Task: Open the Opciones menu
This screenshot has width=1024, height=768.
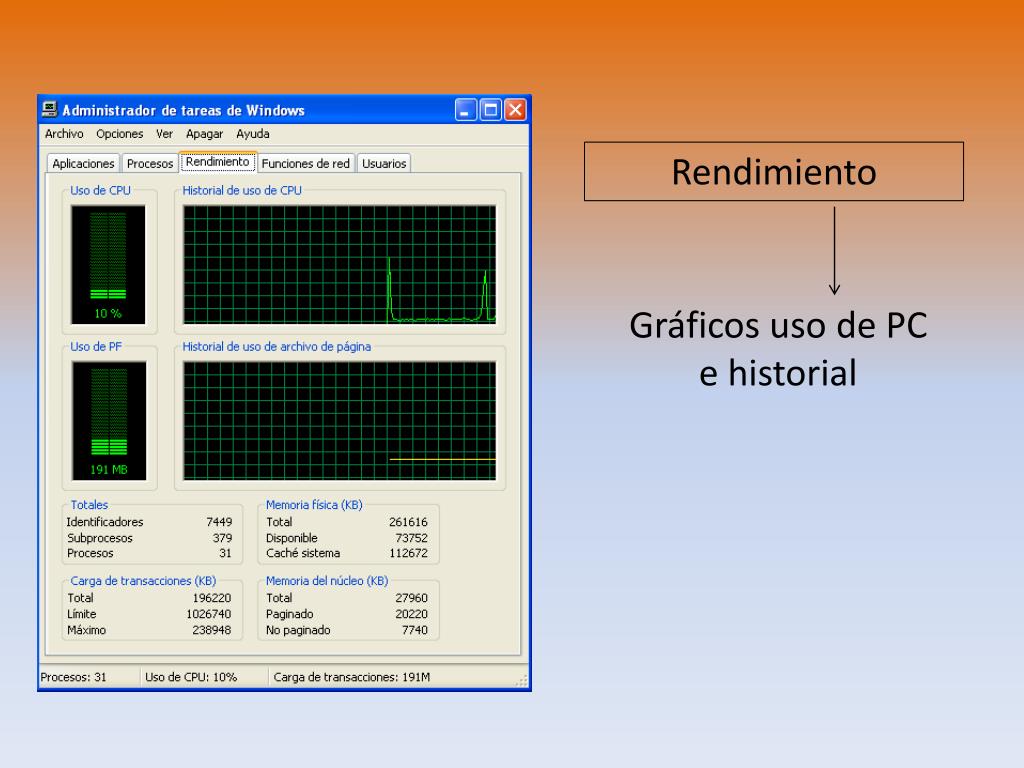Action: click(120, 134)
